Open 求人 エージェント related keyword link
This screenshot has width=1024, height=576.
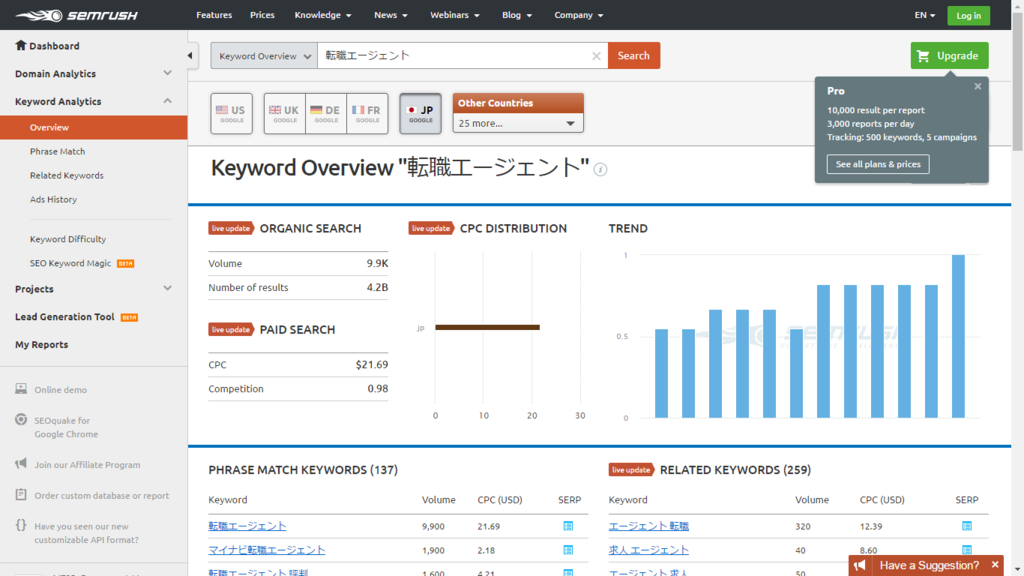coord(648,550)
